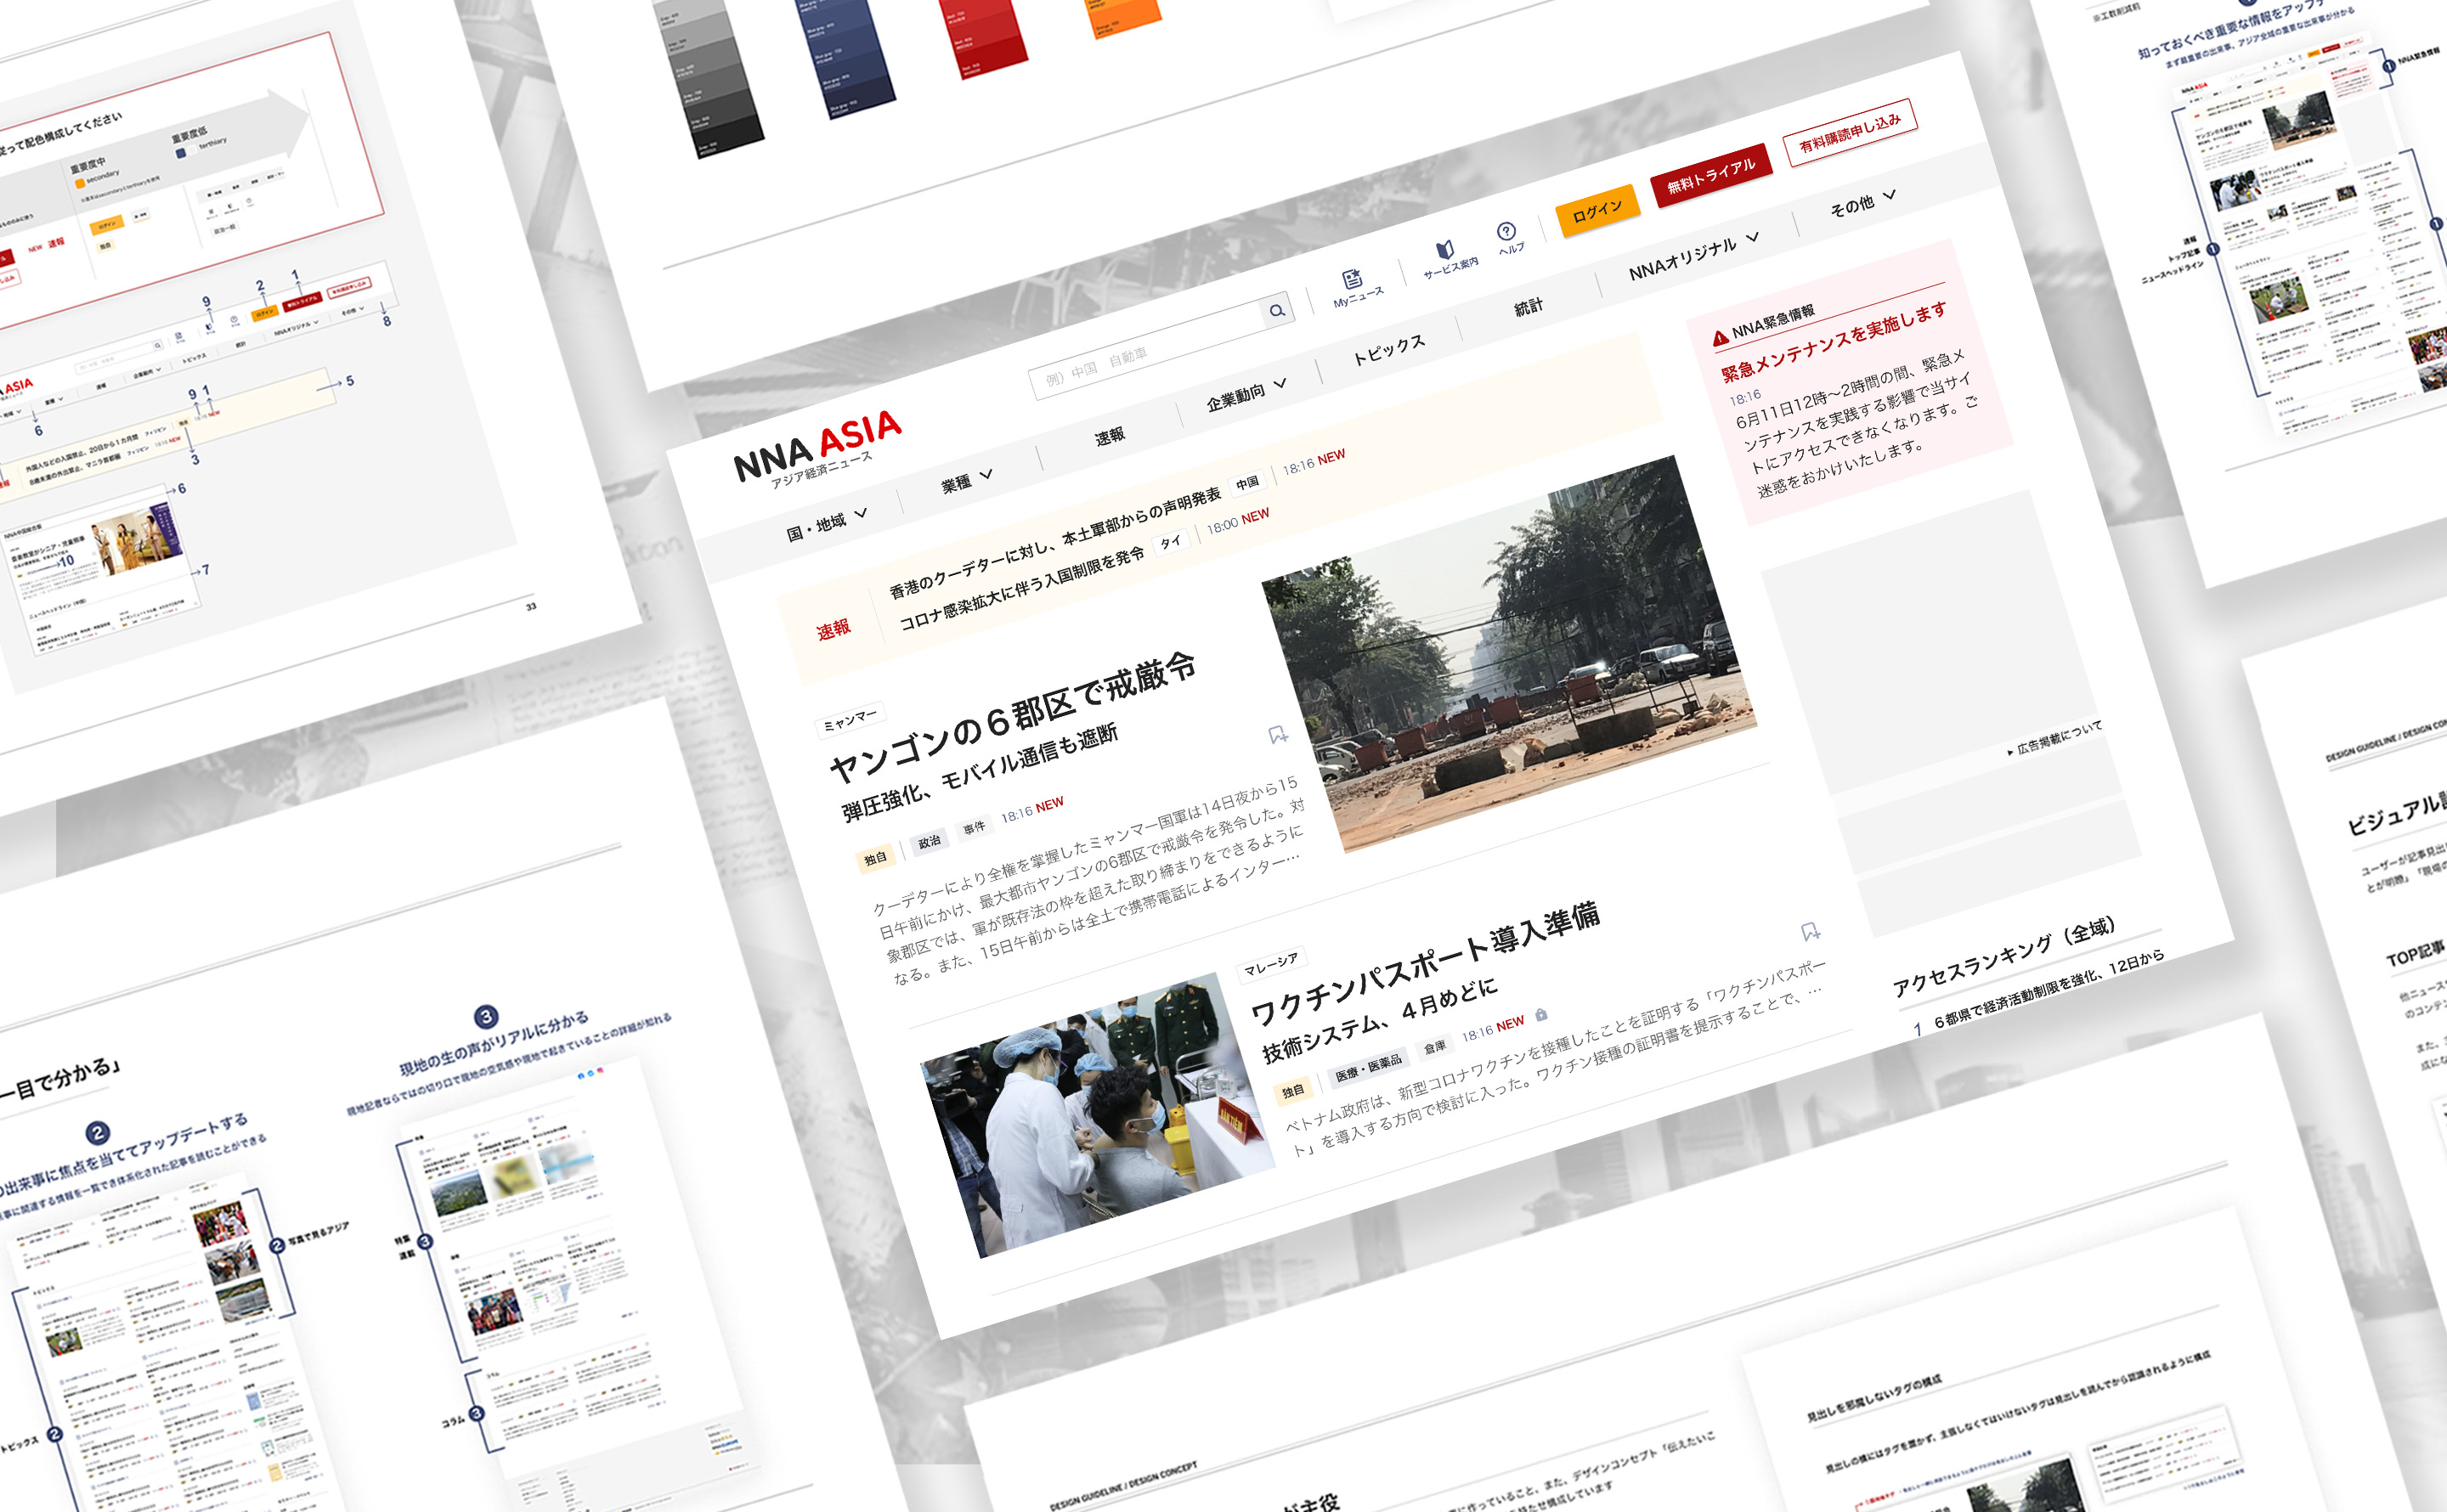Click the search magnifier icon
2447x1512 pixels.
tap(1277, 311)
